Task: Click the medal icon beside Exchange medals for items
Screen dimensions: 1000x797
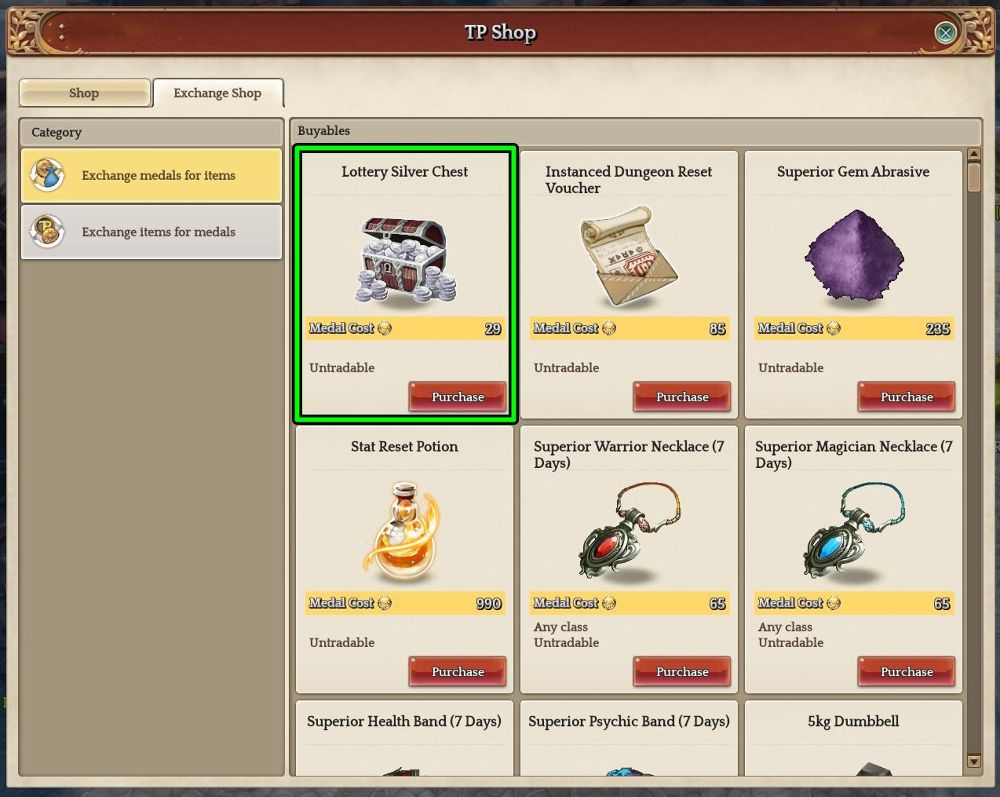Action: pyautogui.click(x=47, y=175)
